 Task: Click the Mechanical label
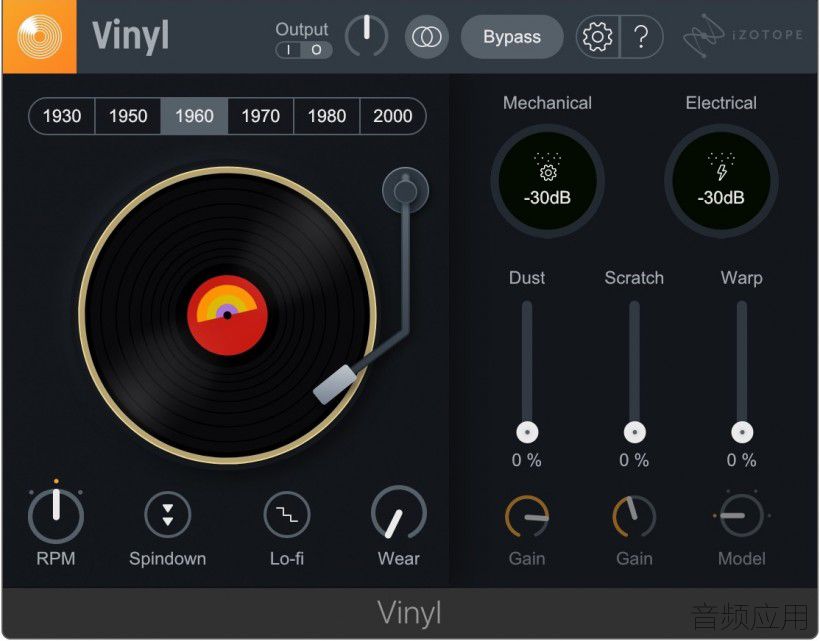[x=548, y=103]
